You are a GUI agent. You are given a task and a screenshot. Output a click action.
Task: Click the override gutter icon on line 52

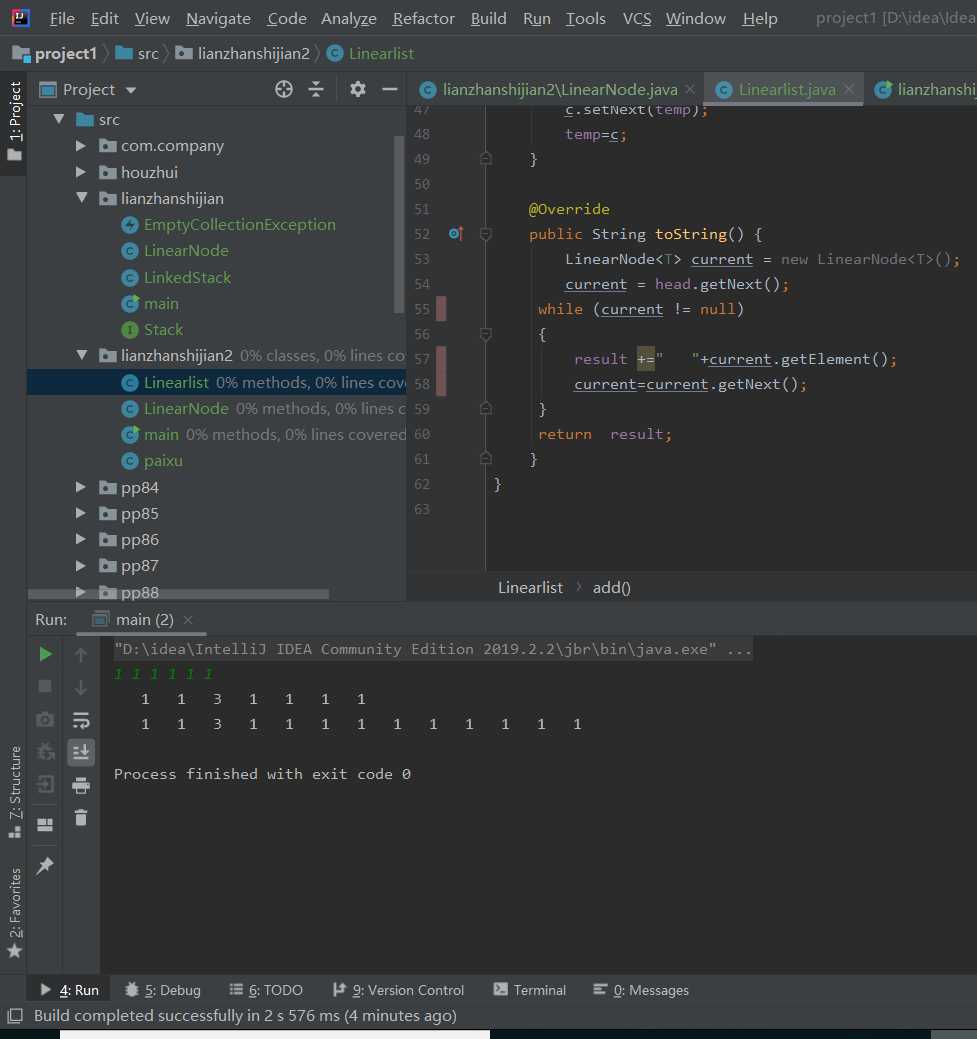(455, 233)
